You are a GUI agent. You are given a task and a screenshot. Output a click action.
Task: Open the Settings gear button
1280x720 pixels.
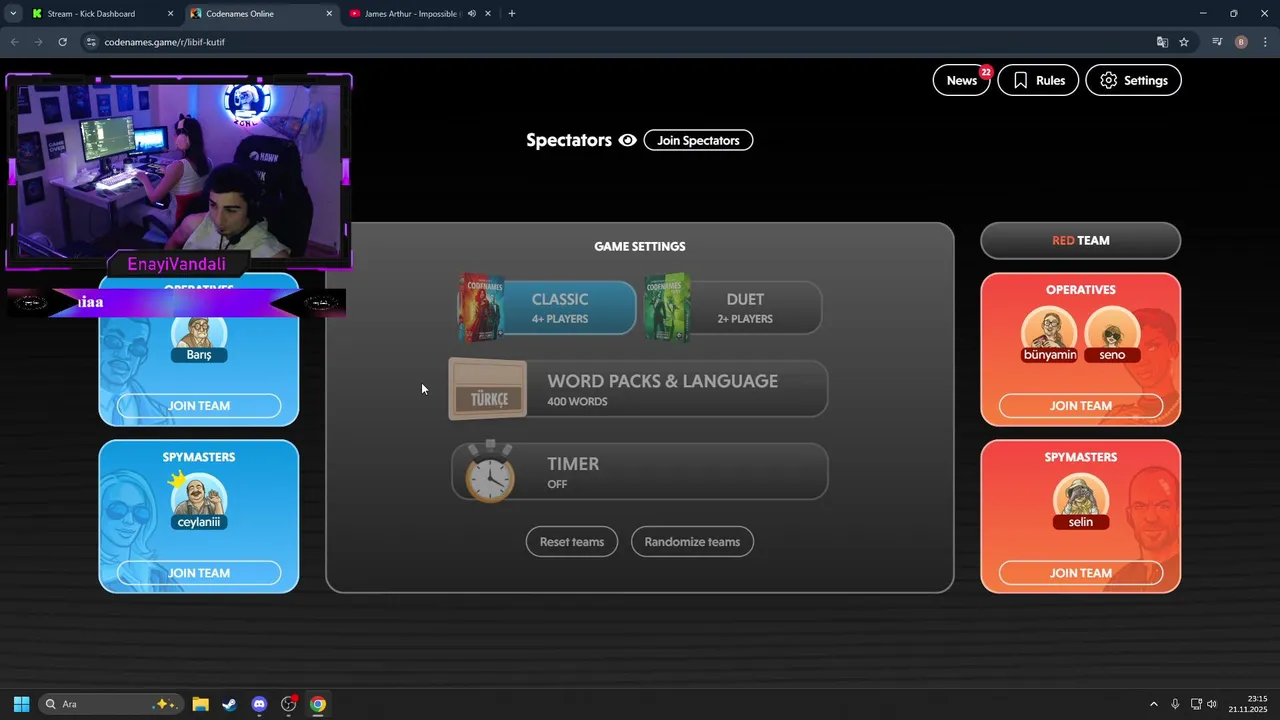click(1134, 80)
